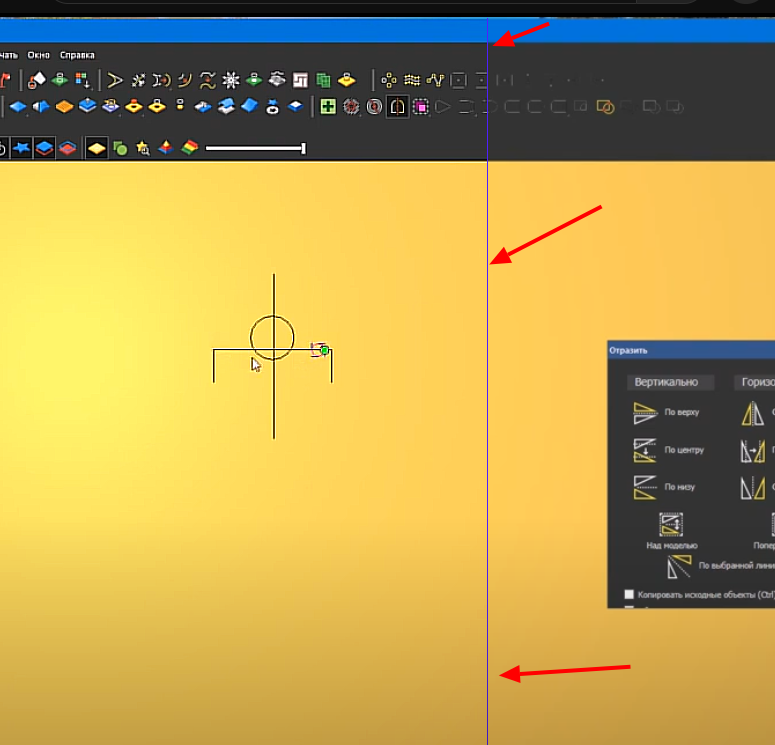Image resolution: width=775 pixels, height=745 pixels.
Task: Click the purple plane with padlock icon
Action: 110,106
